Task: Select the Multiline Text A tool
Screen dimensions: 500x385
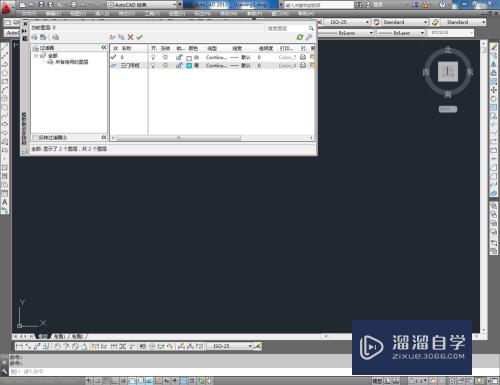Action: coord(5,202)
